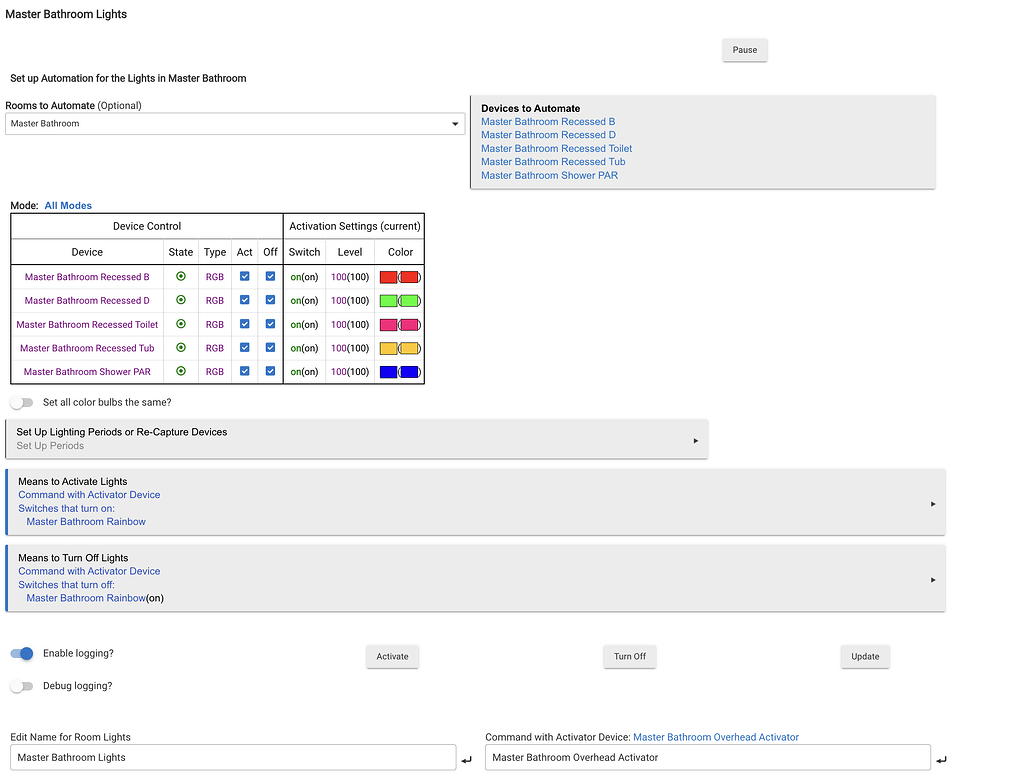Click the Update button

click(865, 657)
